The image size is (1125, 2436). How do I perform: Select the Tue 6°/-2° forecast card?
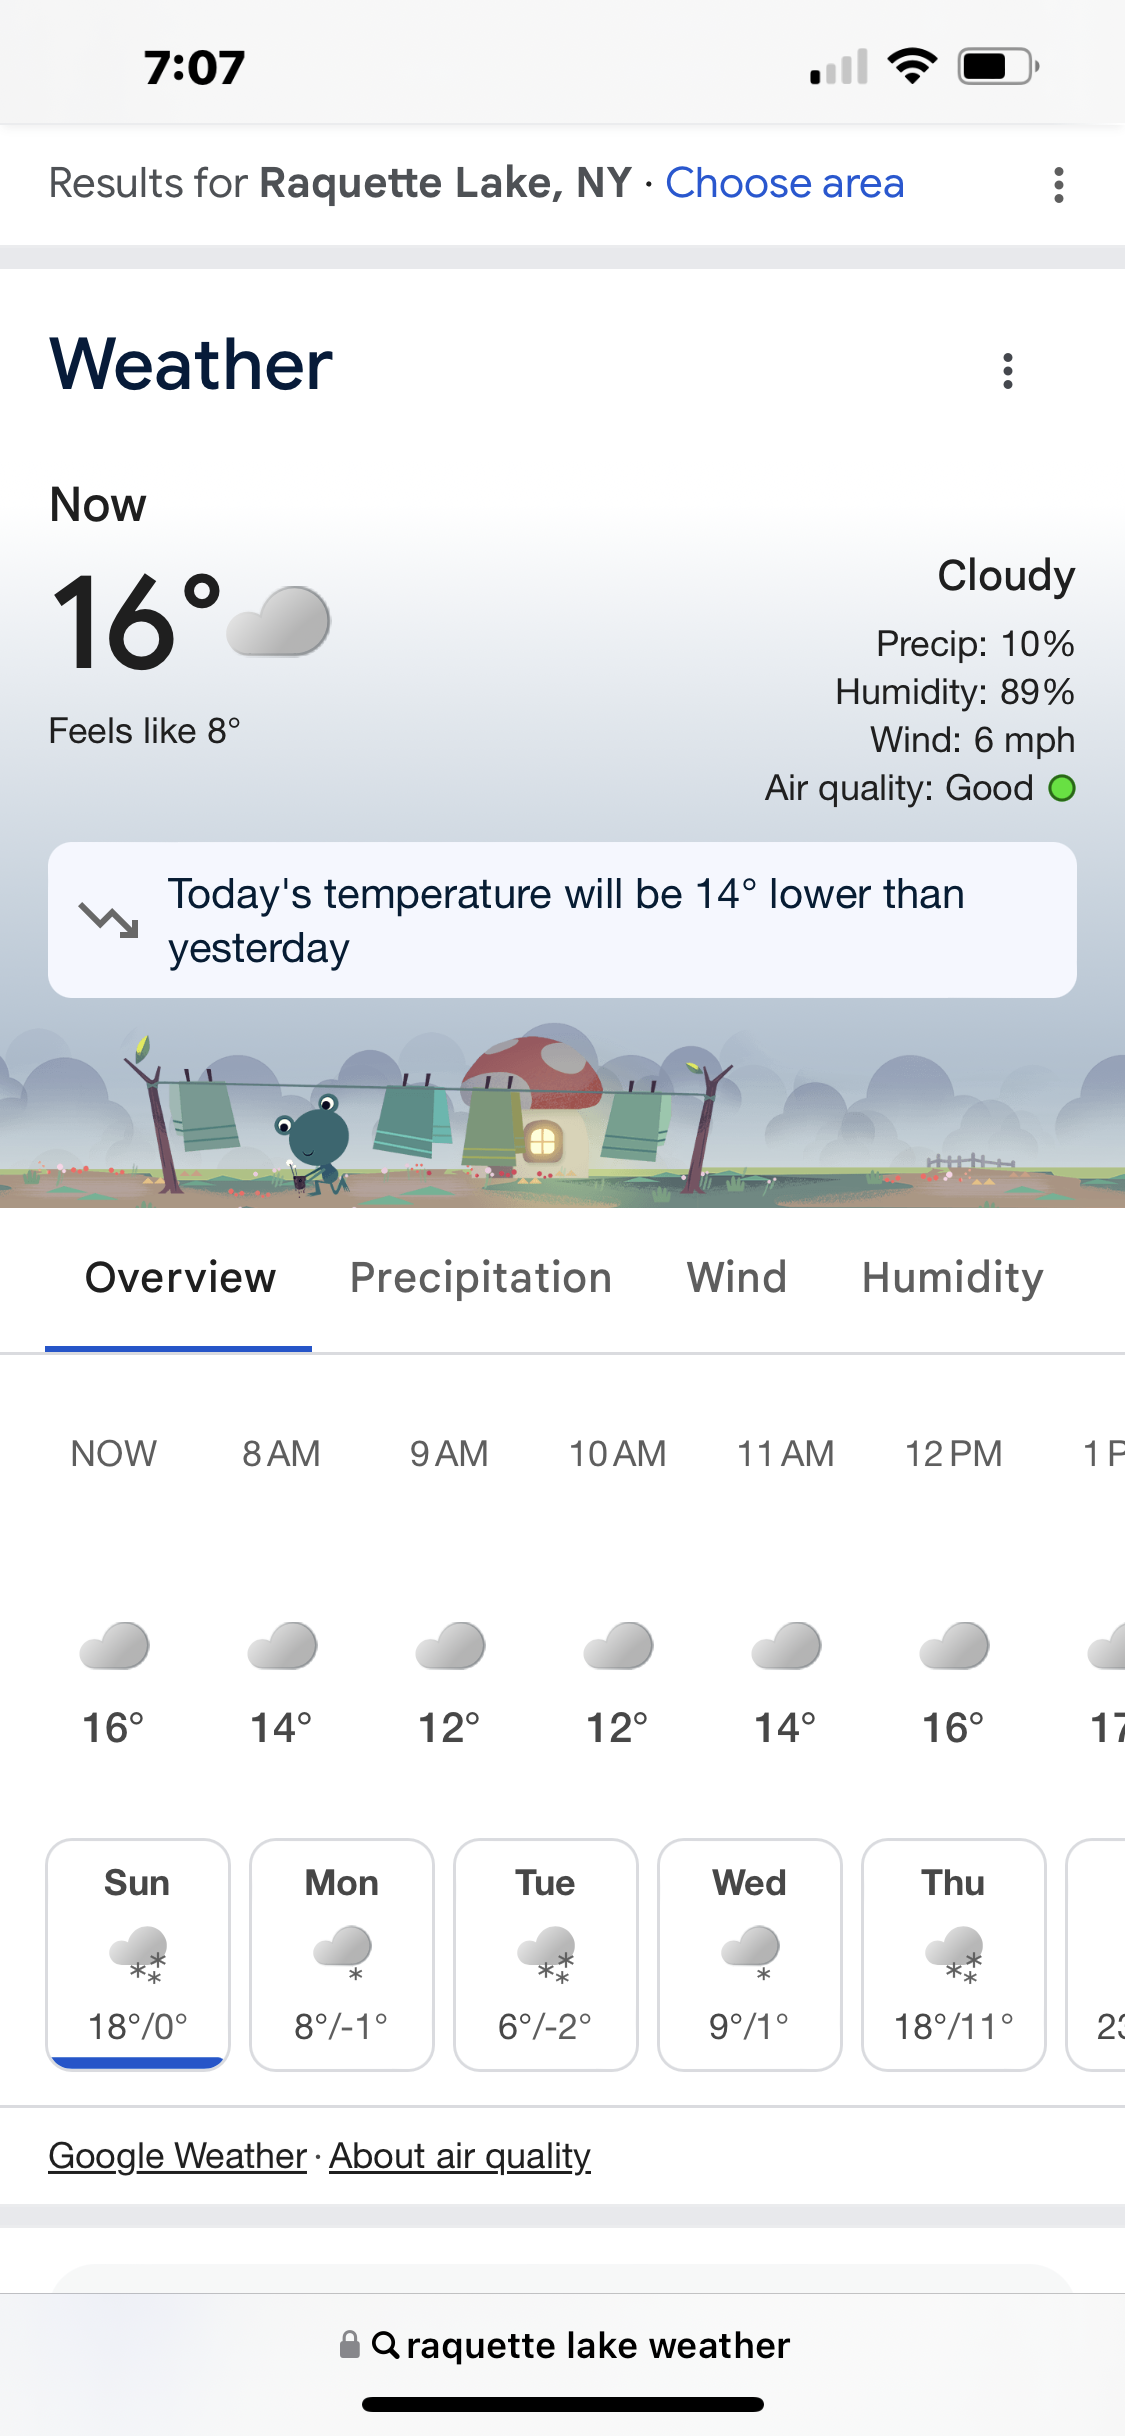point(546,1955)
